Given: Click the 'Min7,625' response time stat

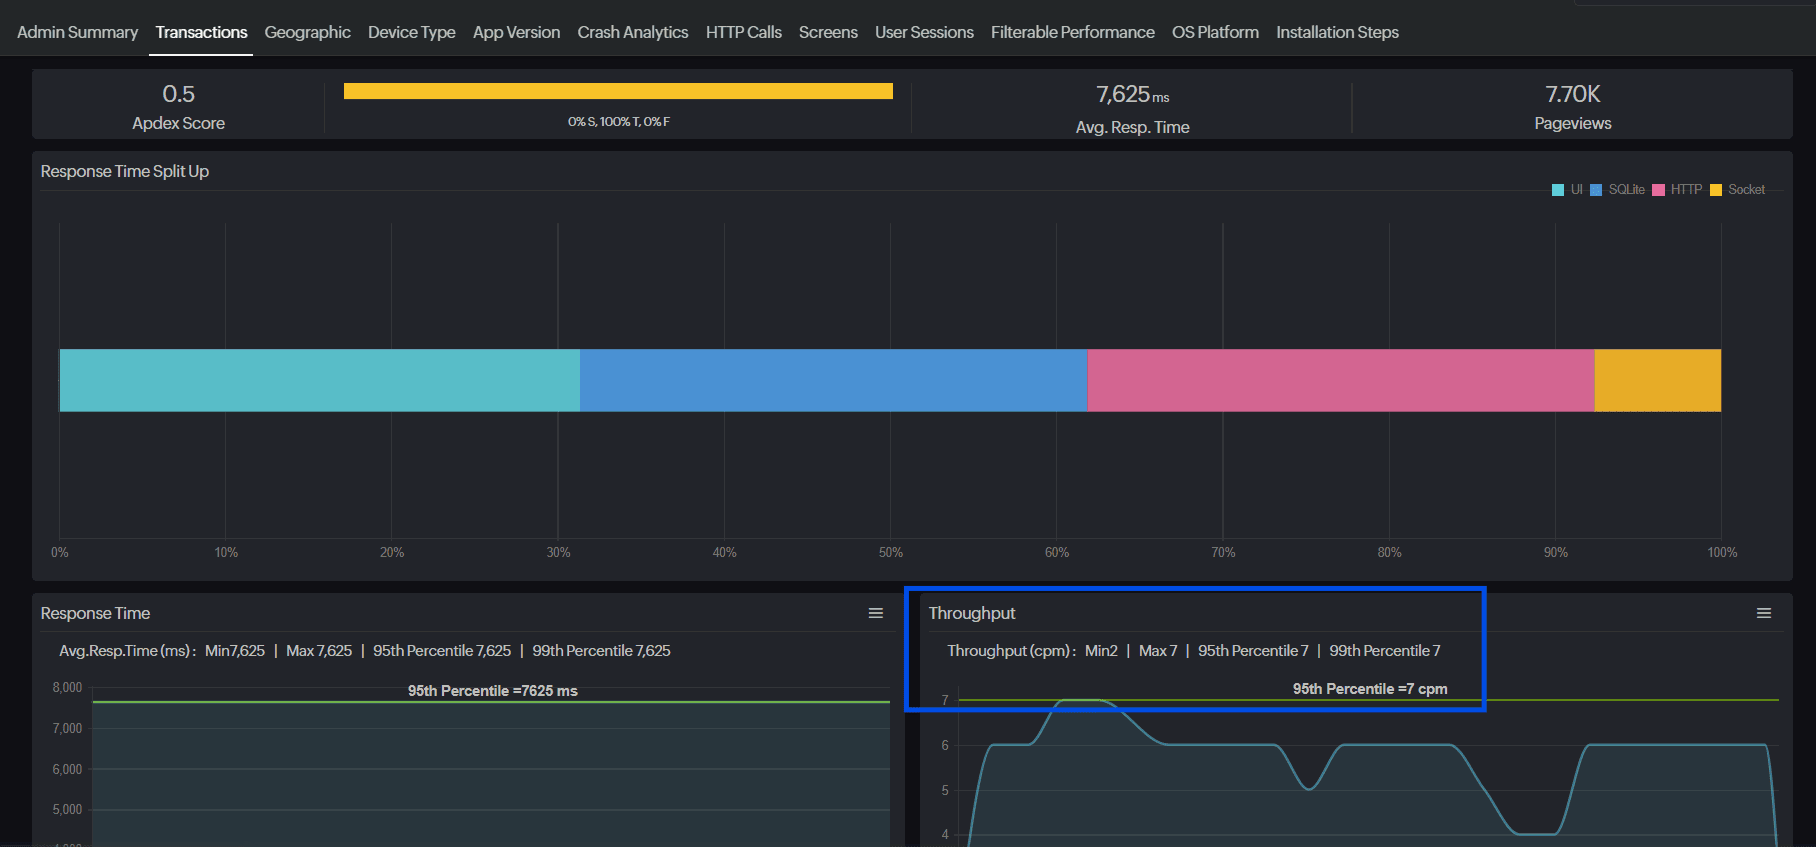Looking at the screenshot, I should pos(235,651).
